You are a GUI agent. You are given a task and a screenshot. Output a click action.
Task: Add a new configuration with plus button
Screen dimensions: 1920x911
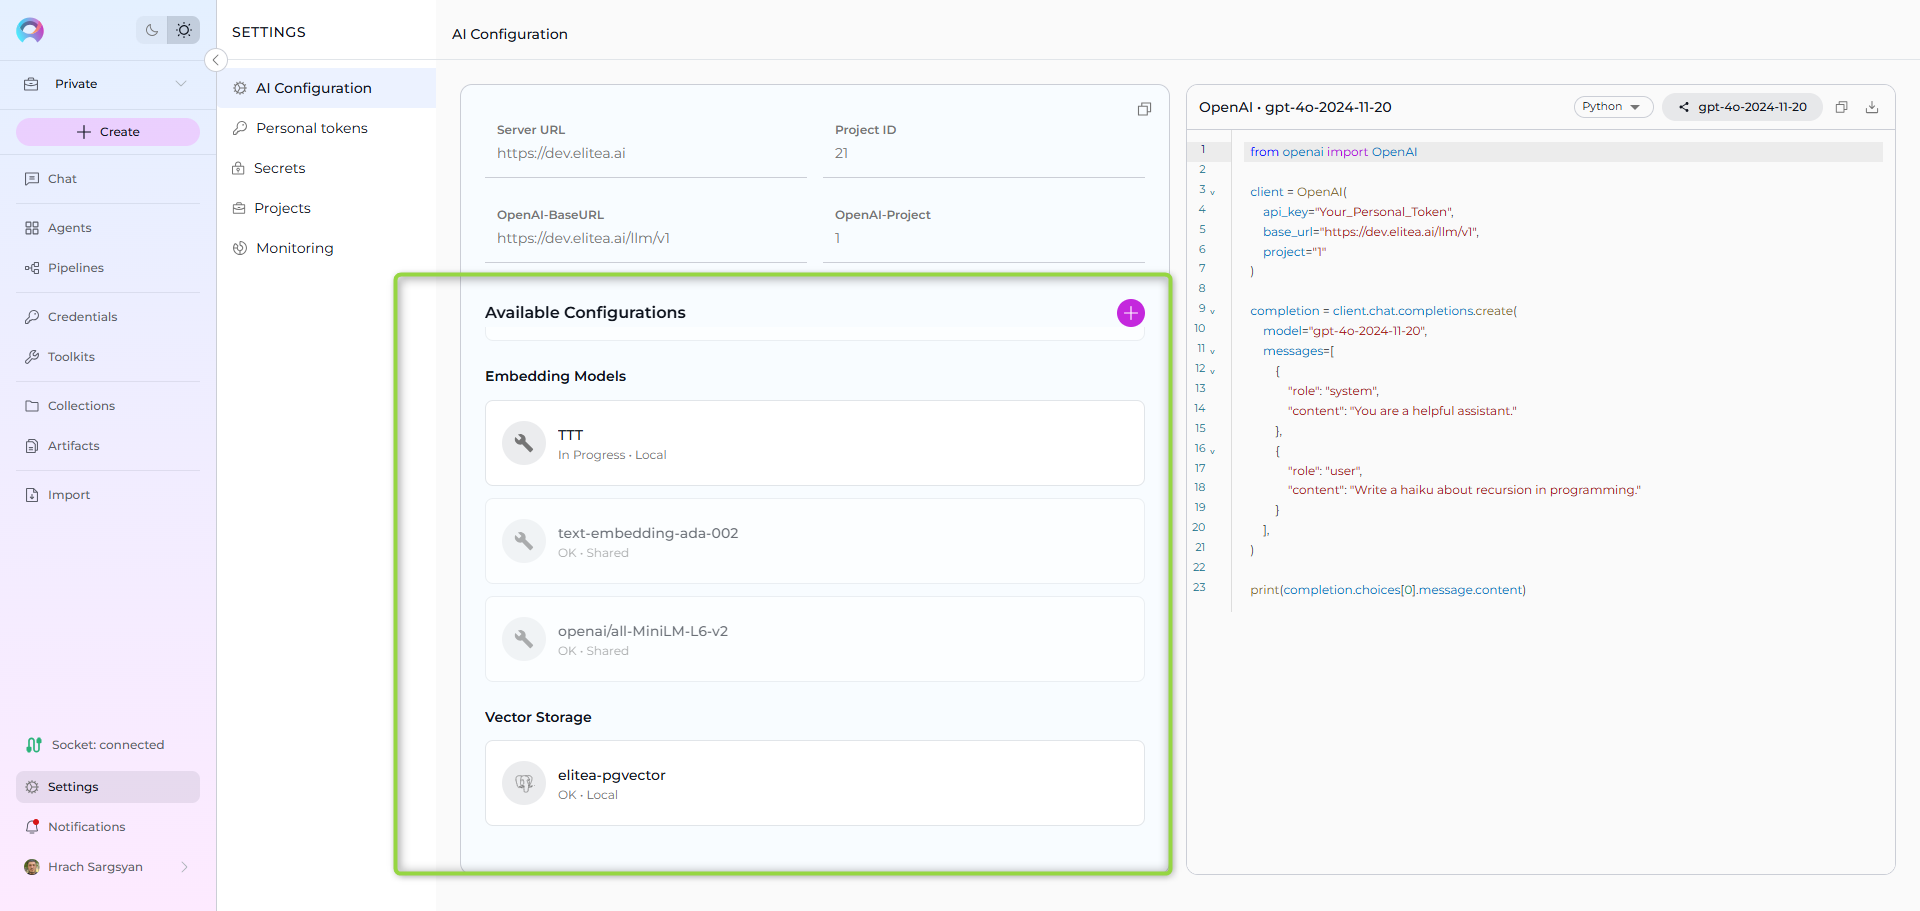coord(1131,313)
